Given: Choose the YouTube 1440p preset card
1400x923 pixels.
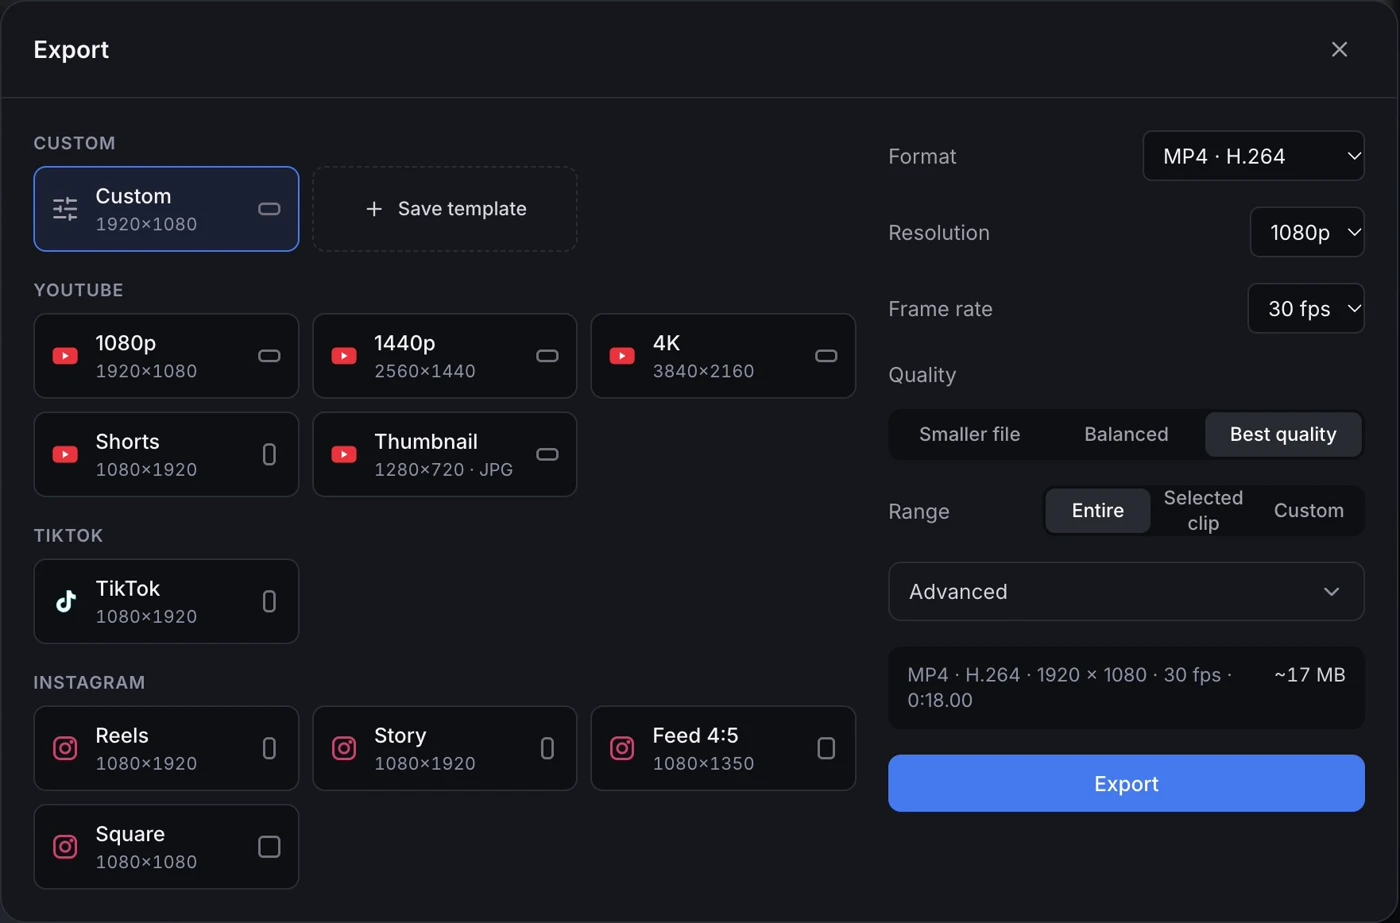Looking at the screenshot, I should point(445,356).
